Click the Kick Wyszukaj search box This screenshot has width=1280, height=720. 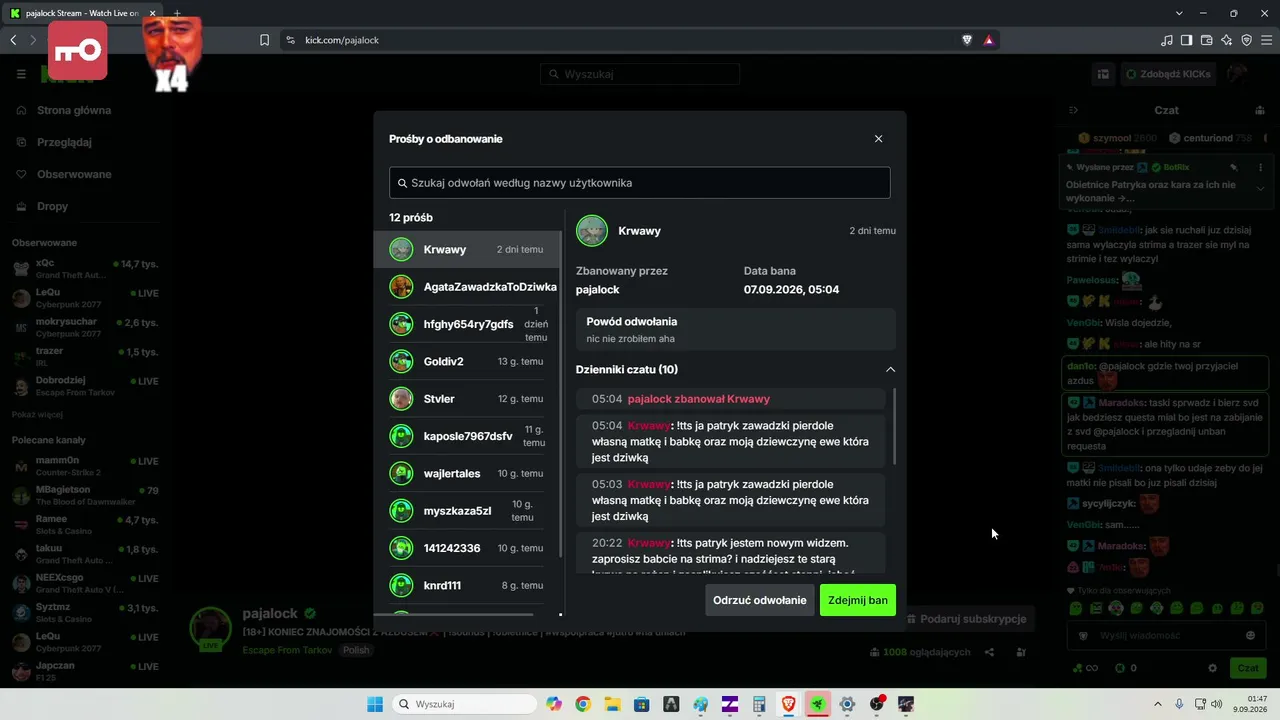click(640, 74)
